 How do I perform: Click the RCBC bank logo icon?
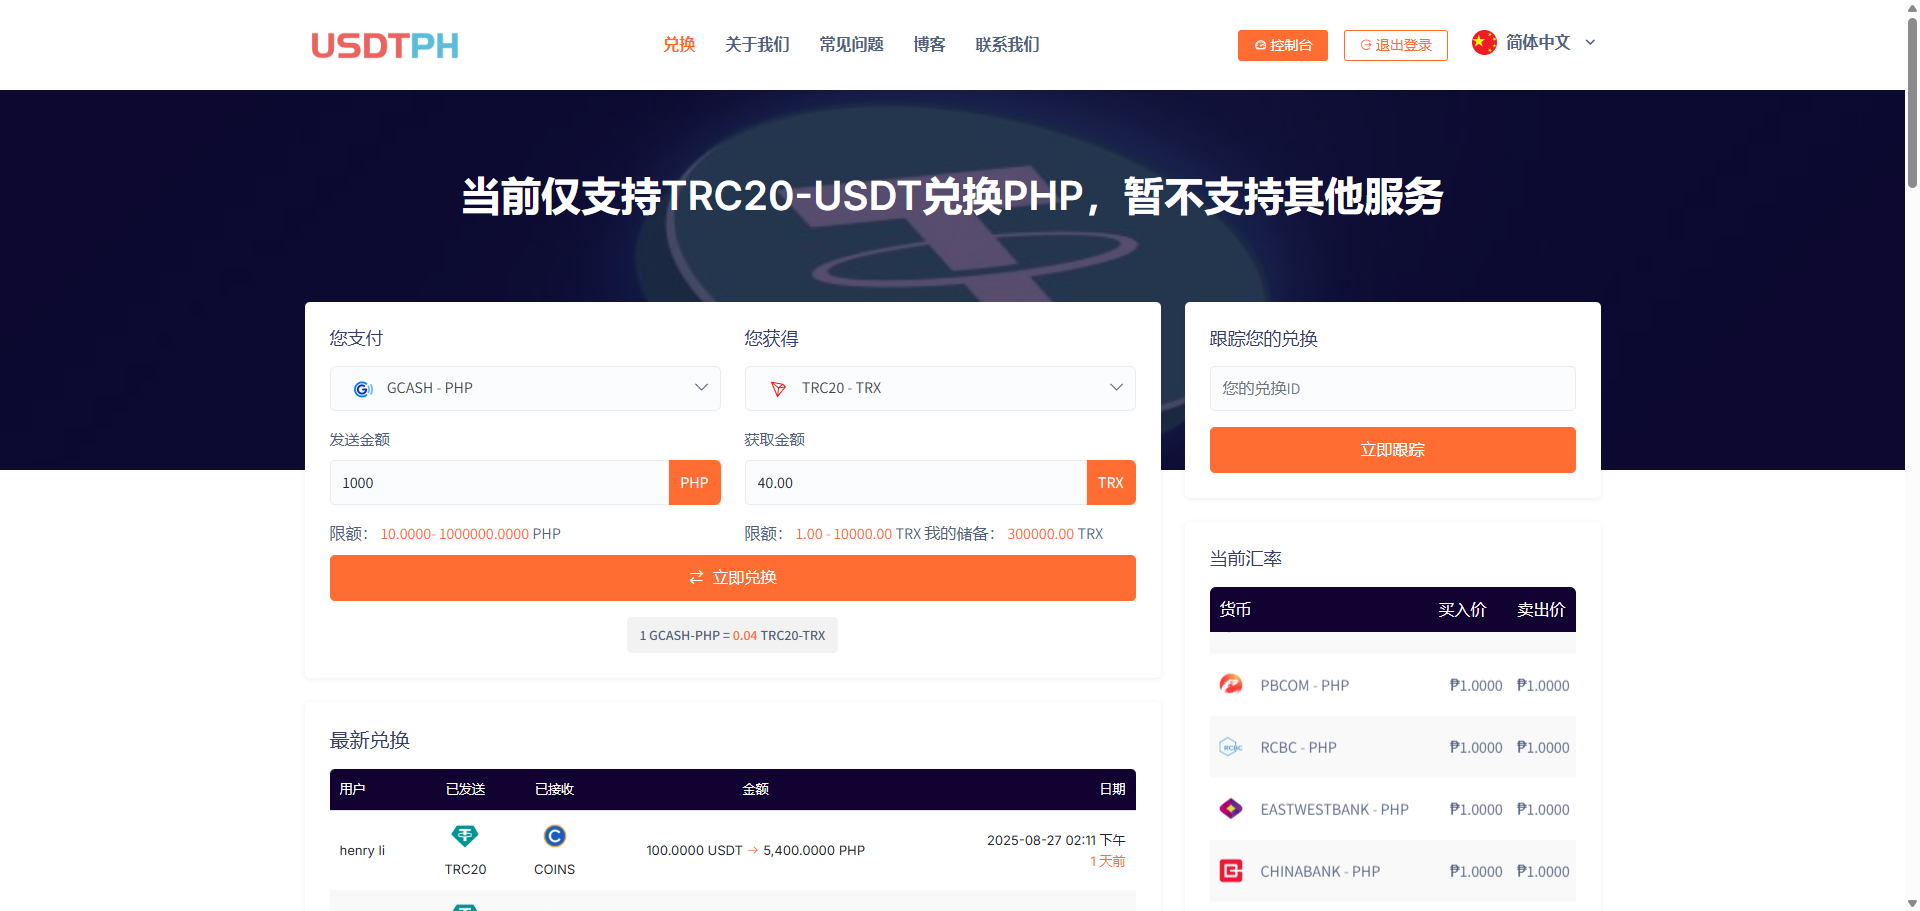click(1231, 747)
